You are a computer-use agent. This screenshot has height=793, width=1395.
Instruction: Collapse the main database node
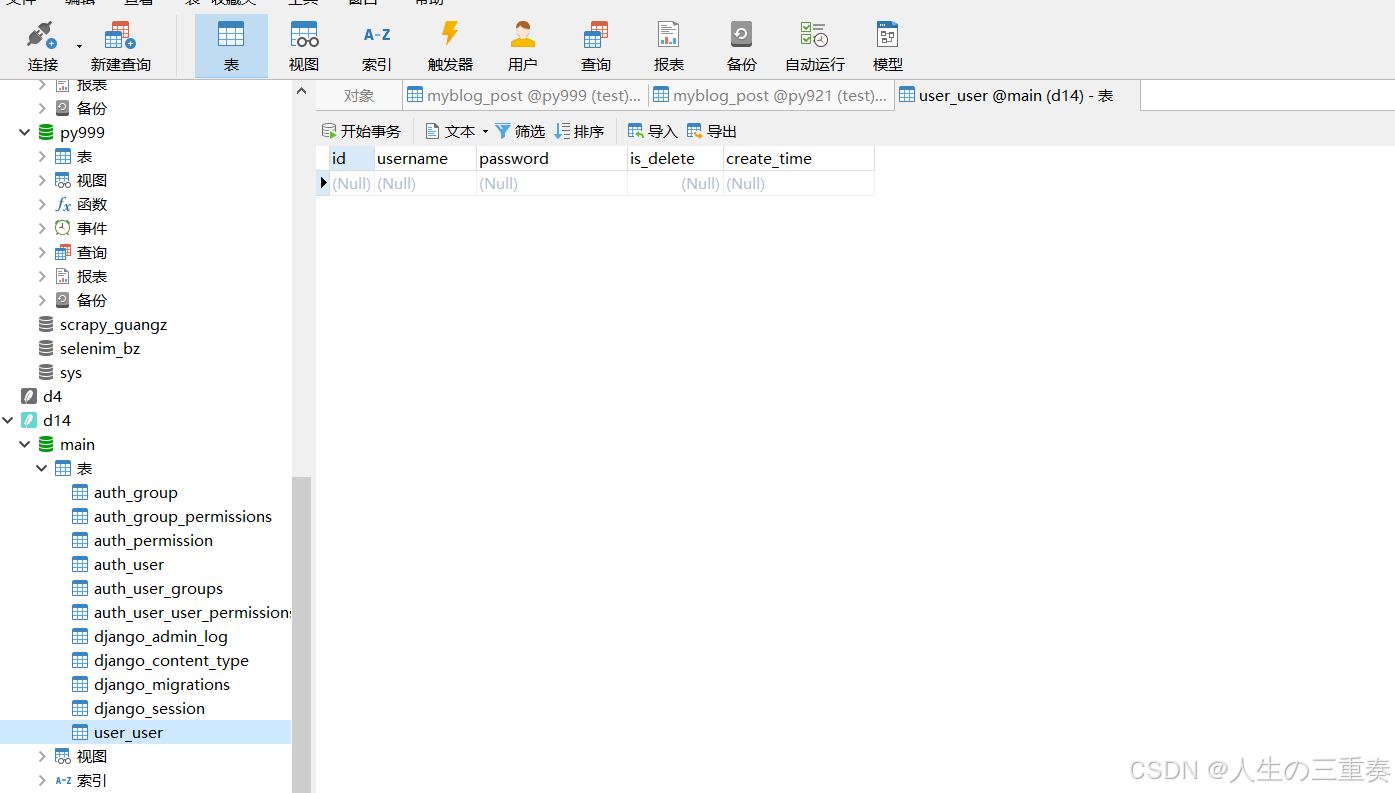(25, 444)
